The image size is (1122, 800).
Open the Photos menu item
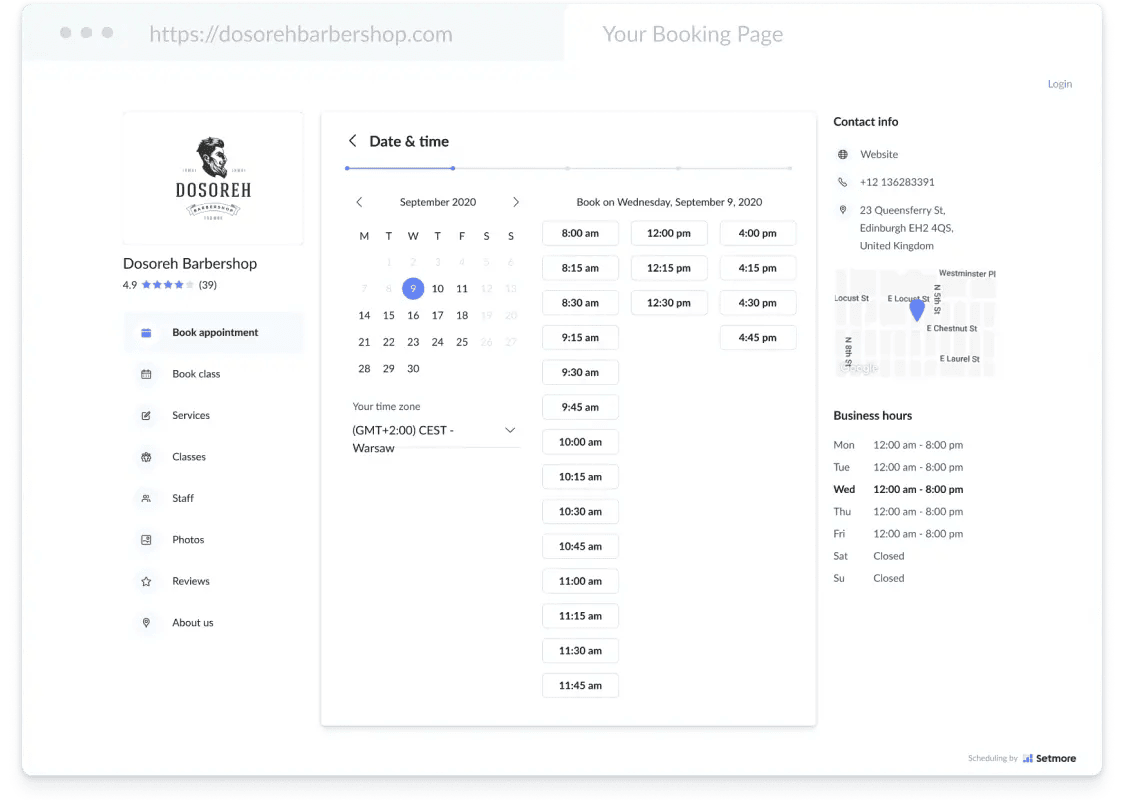(x=213, y=540)
